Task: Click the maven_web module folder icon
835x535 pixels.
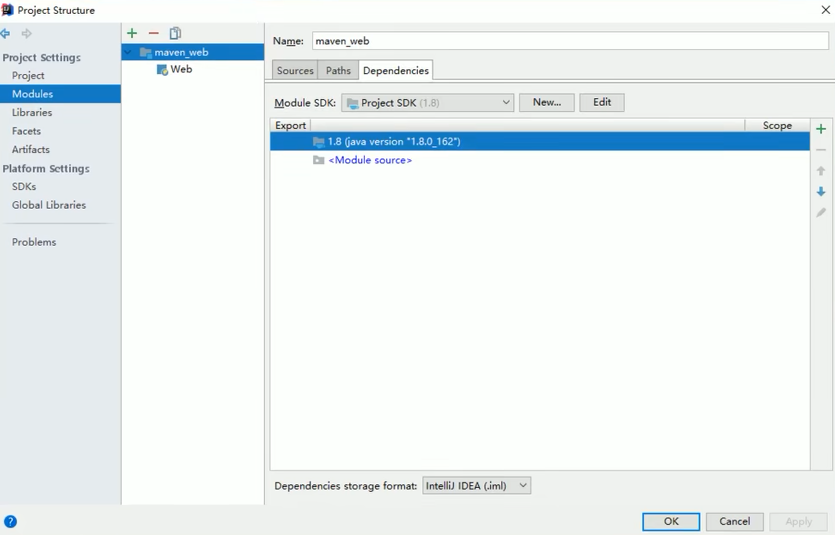Action: pyautogui.click(x=145, y=52)
